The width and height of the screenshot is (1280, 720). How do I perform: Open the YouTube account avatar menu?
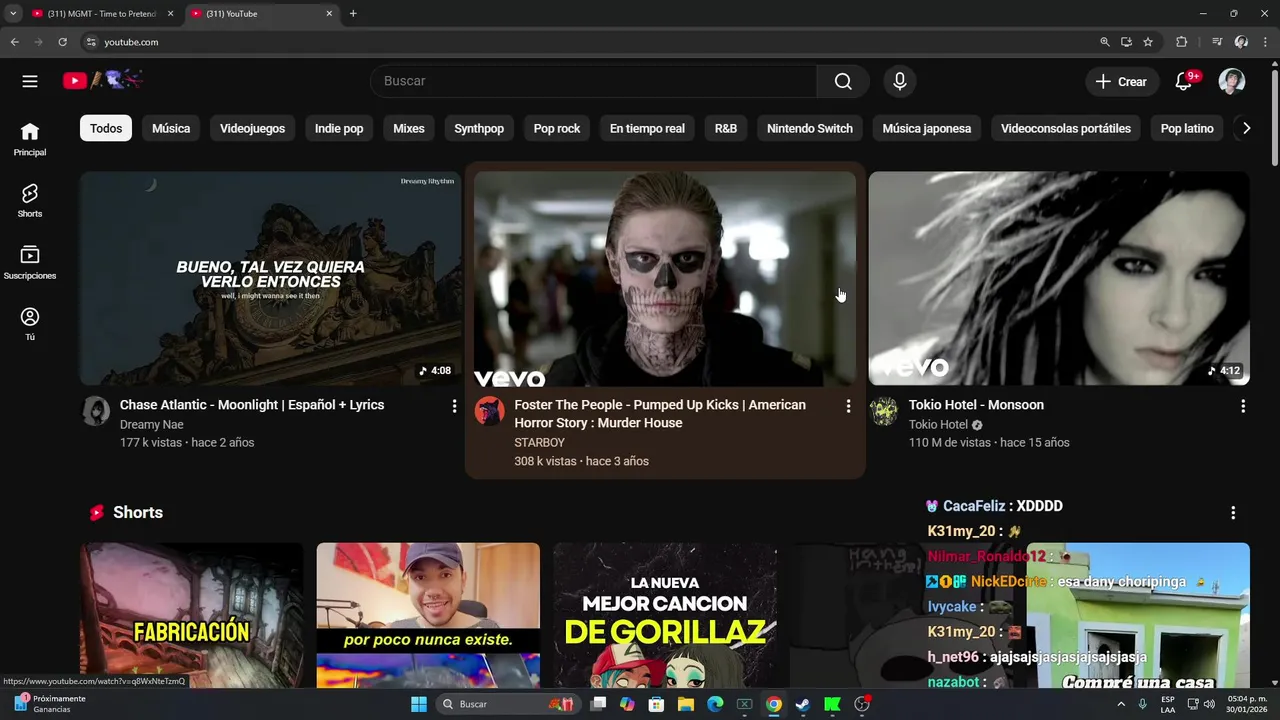coord(1232,82)
